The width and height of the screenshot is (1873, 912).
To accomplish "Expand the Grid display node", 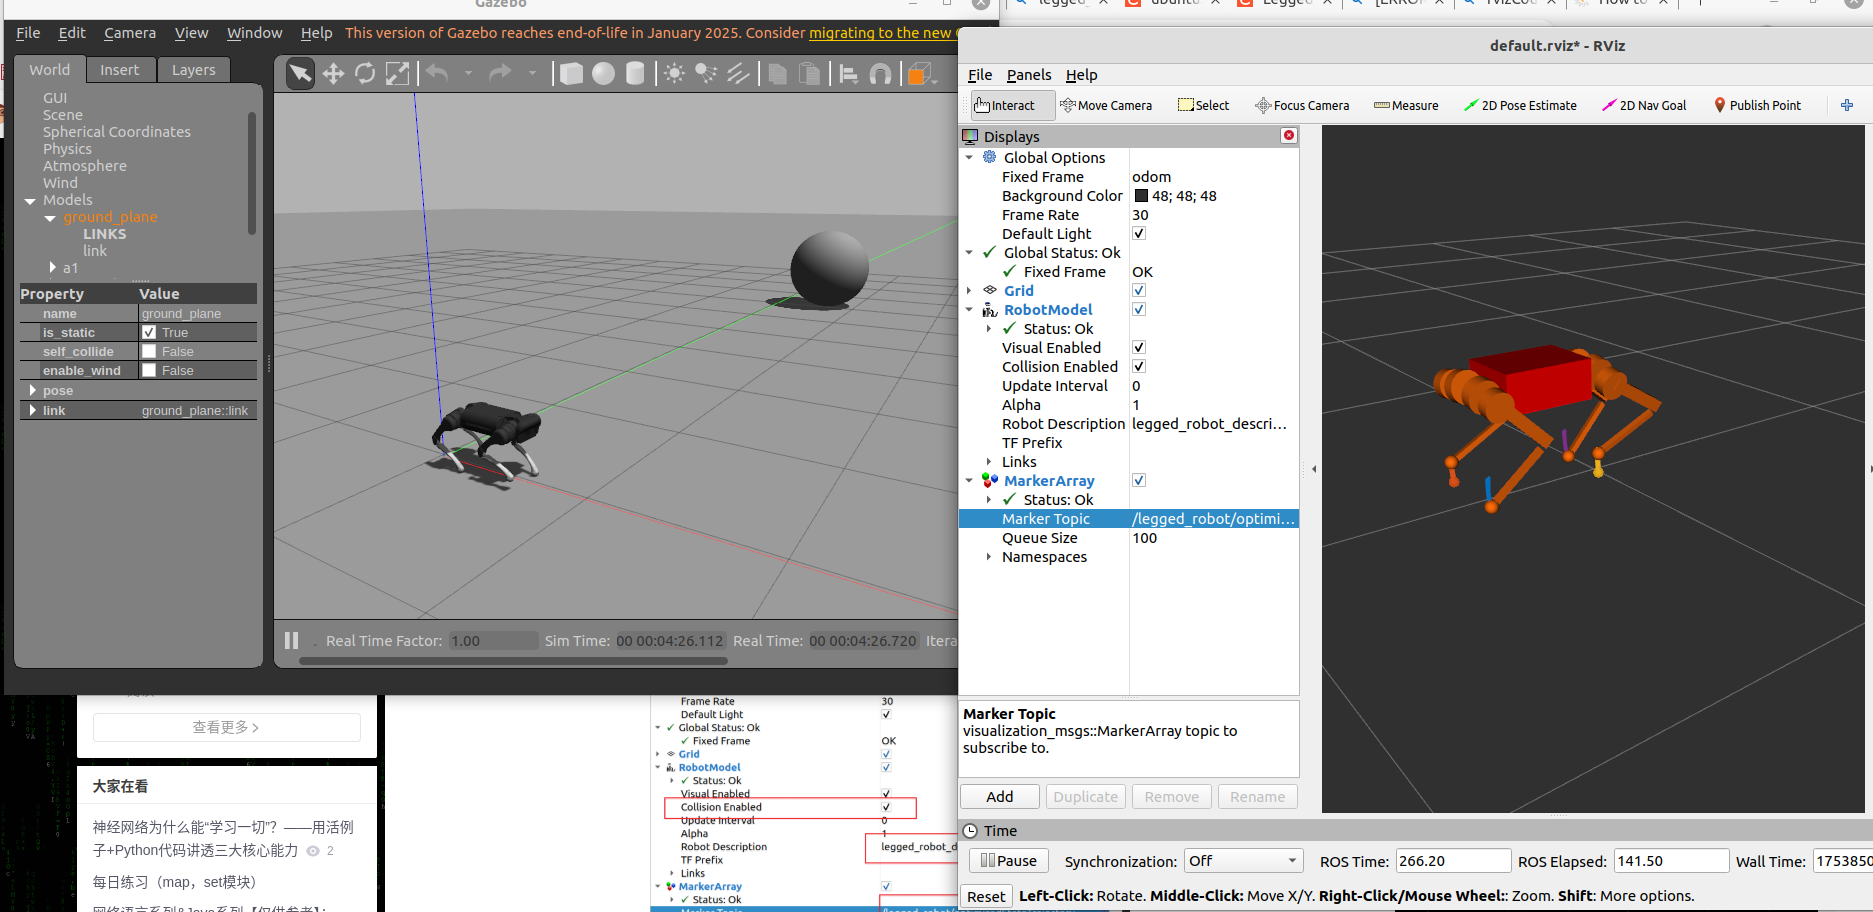I will point(969,290).
